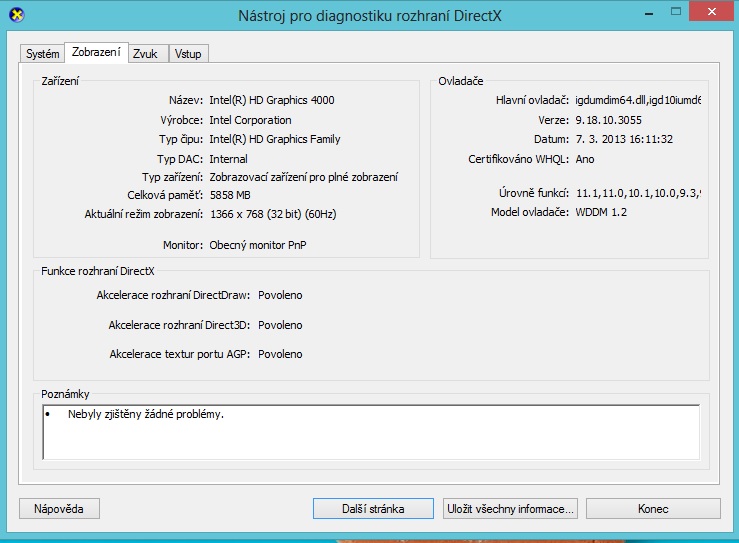Switch to the Systém tab
This screenshot has width=739, height=543.
[42, 54]
